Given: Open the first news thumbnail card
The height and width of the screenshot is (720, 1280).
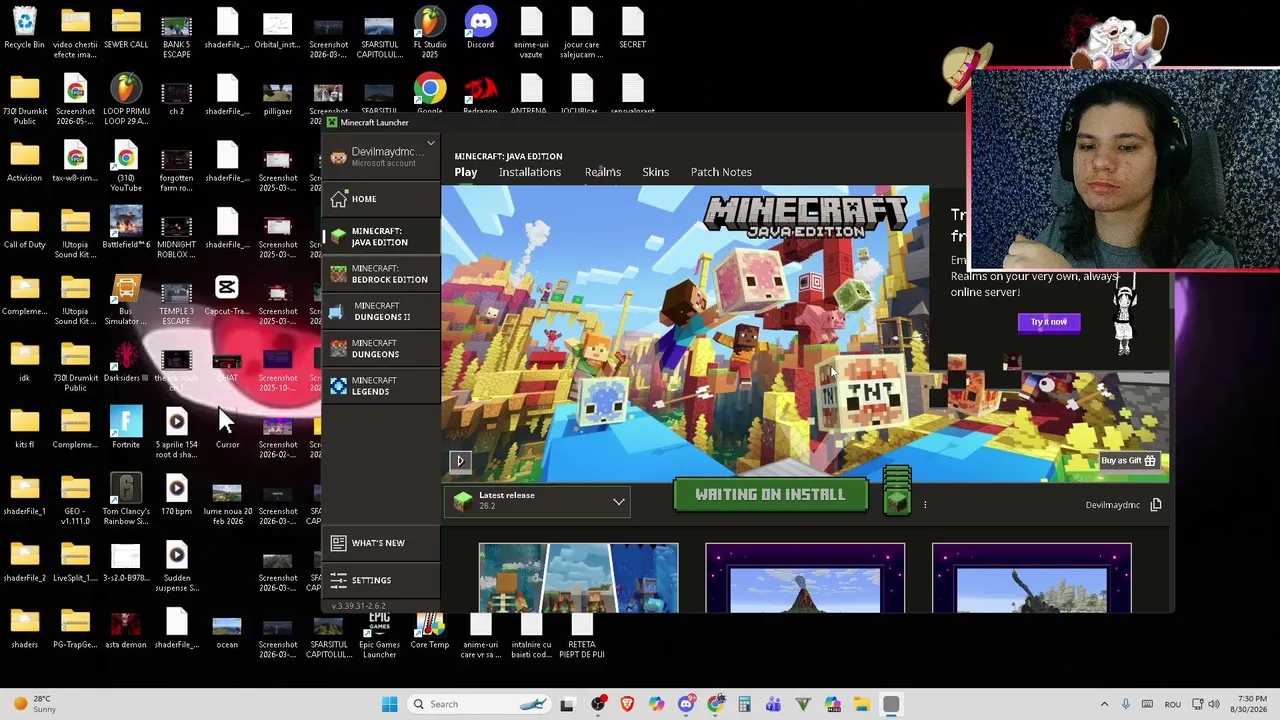Looking at the screenshot, I should click(x=578, y=578).
